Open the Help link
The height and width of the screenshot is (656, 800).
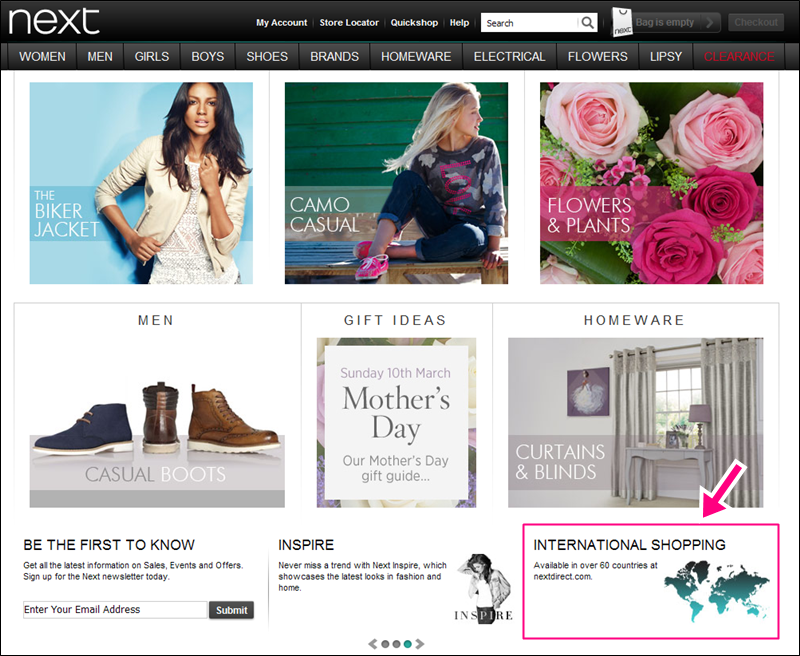pyautogui.click(x=459, y=22)
